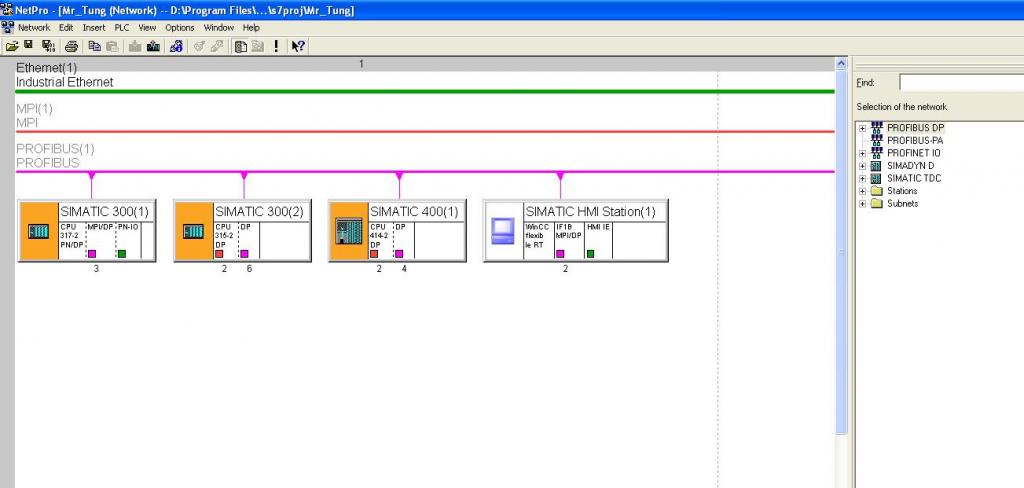The height and width of the screenshot is (488, 1024).
Task: Click the Ethernet(1) subnet label
Action: (46, 67)
